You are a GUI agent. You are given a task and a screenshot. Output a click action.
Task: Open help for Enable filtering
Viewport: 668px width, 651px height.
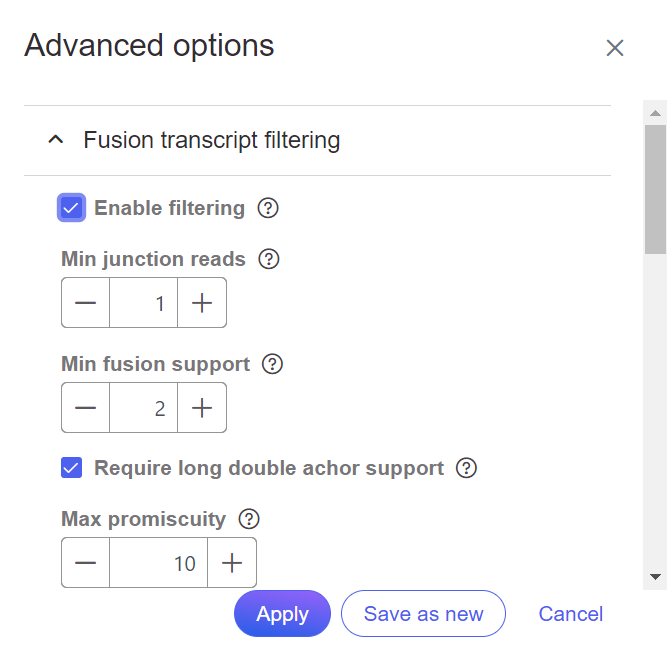pos(268,208)
